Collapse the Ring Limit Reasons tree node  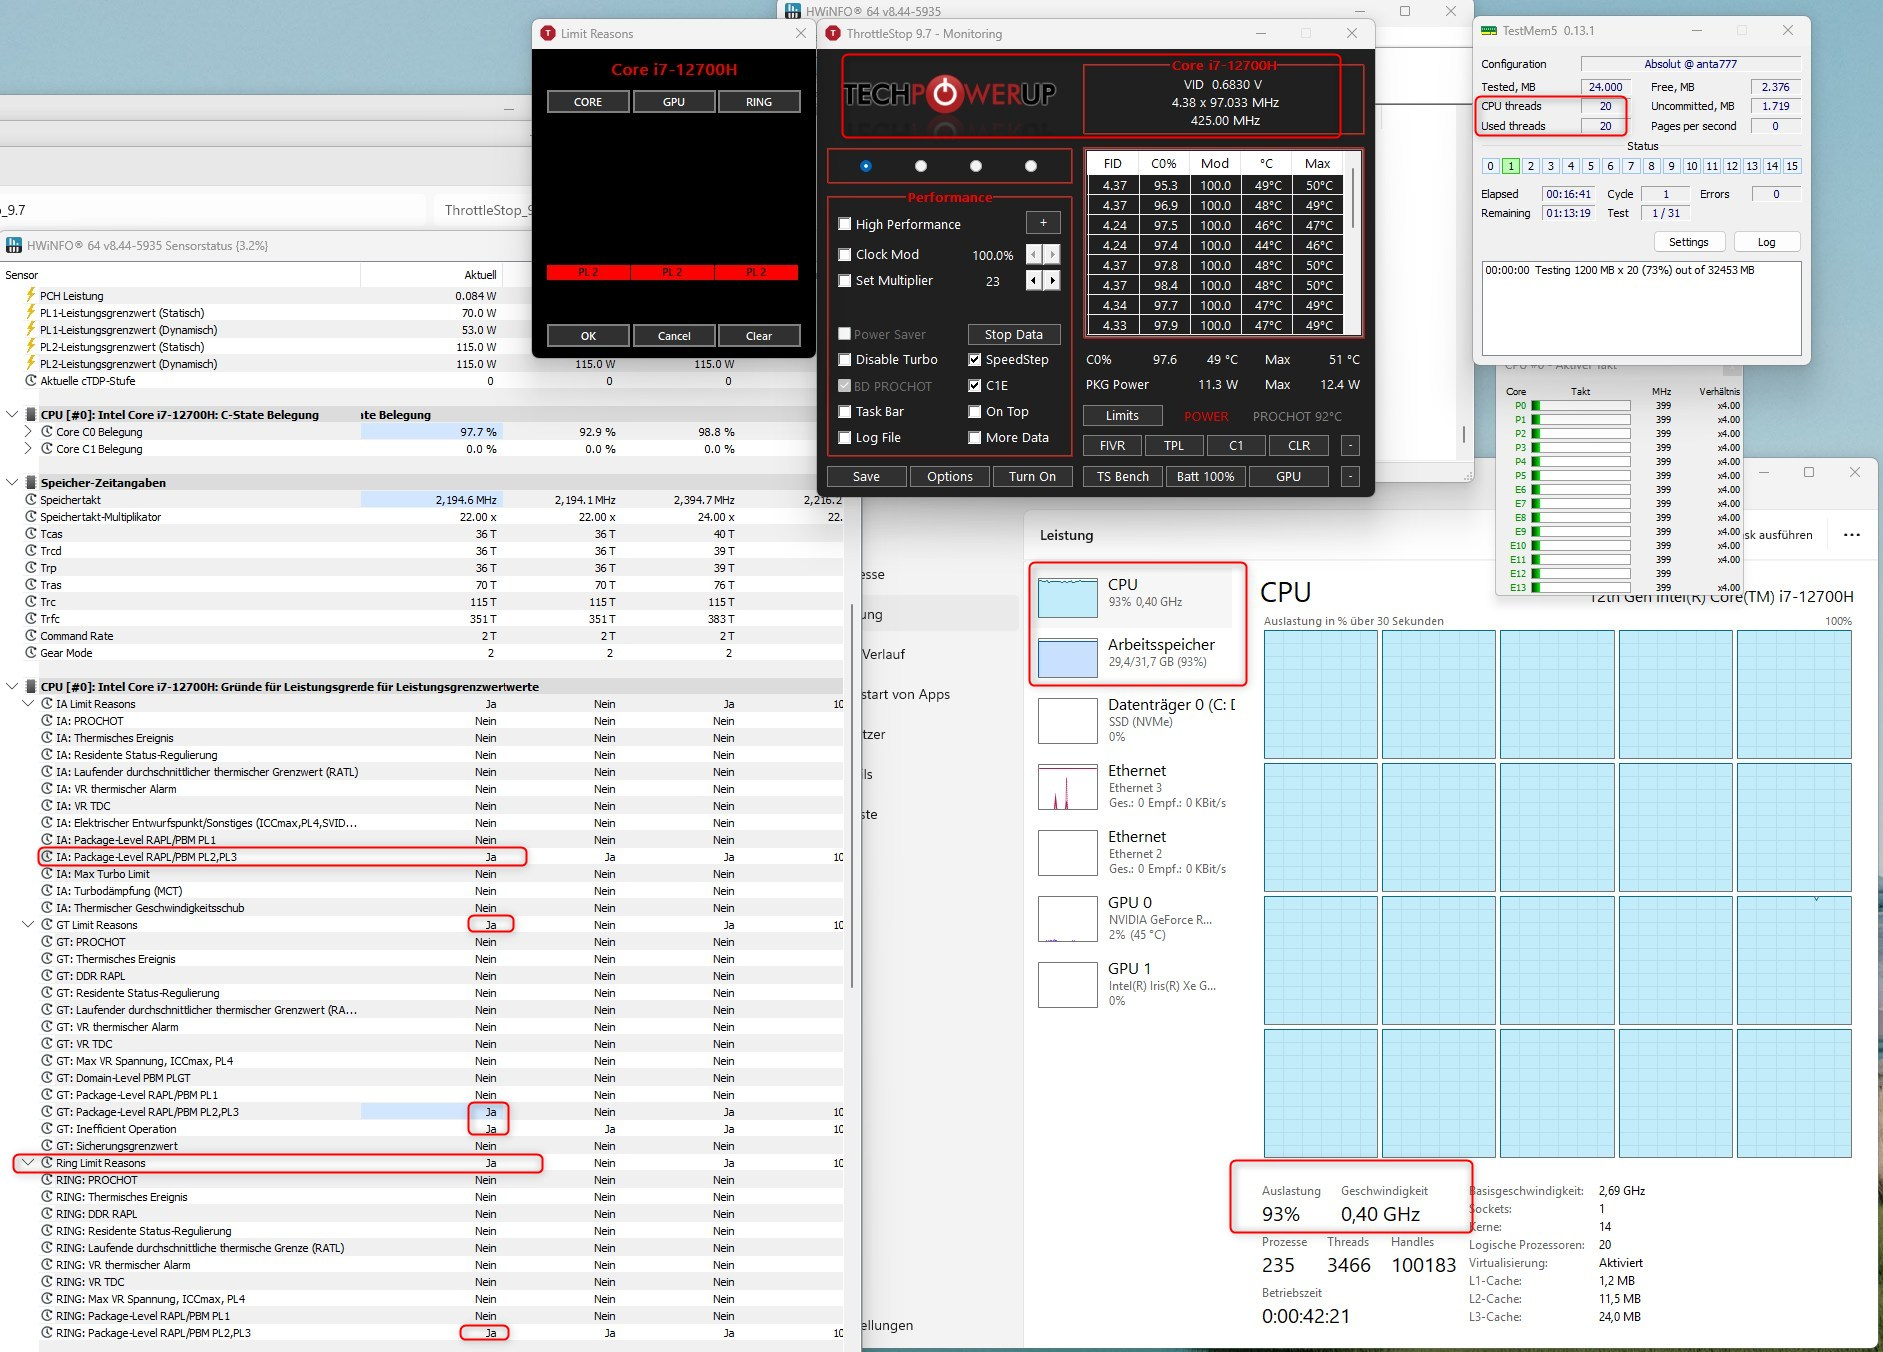point(28,1162)
